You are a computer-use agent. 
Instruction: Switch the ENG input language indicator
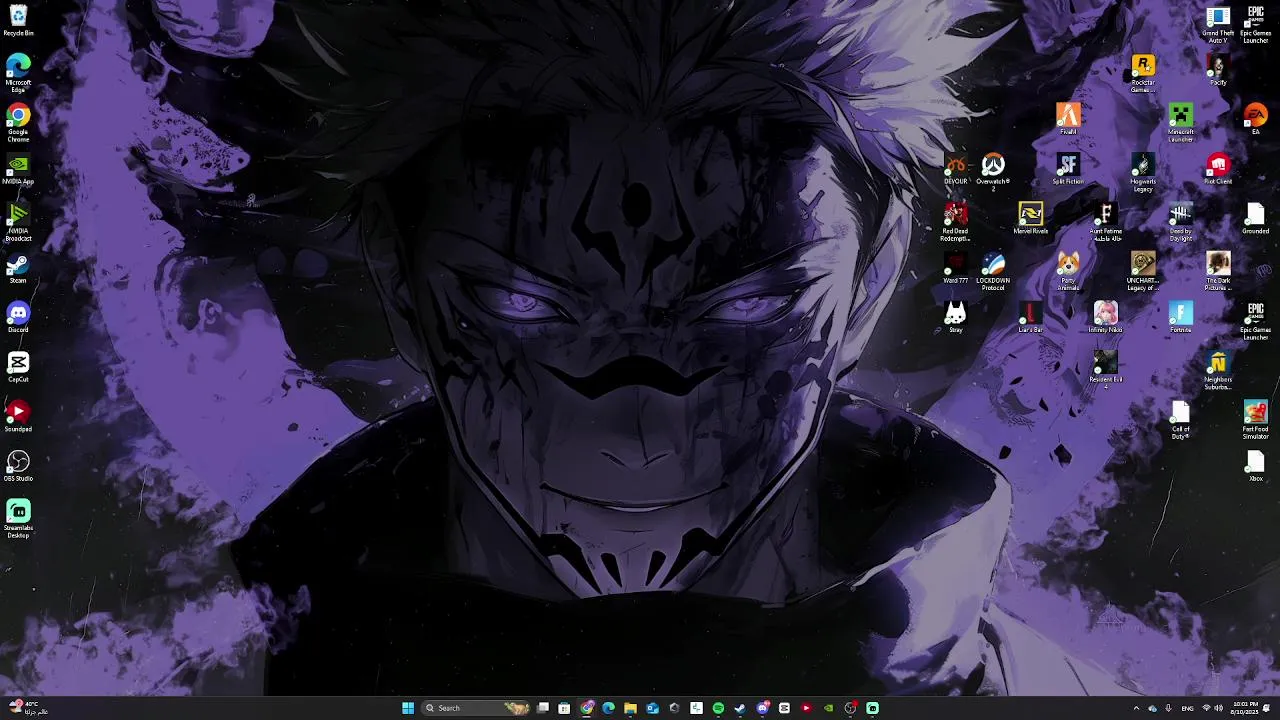(x=1187, y=708)
